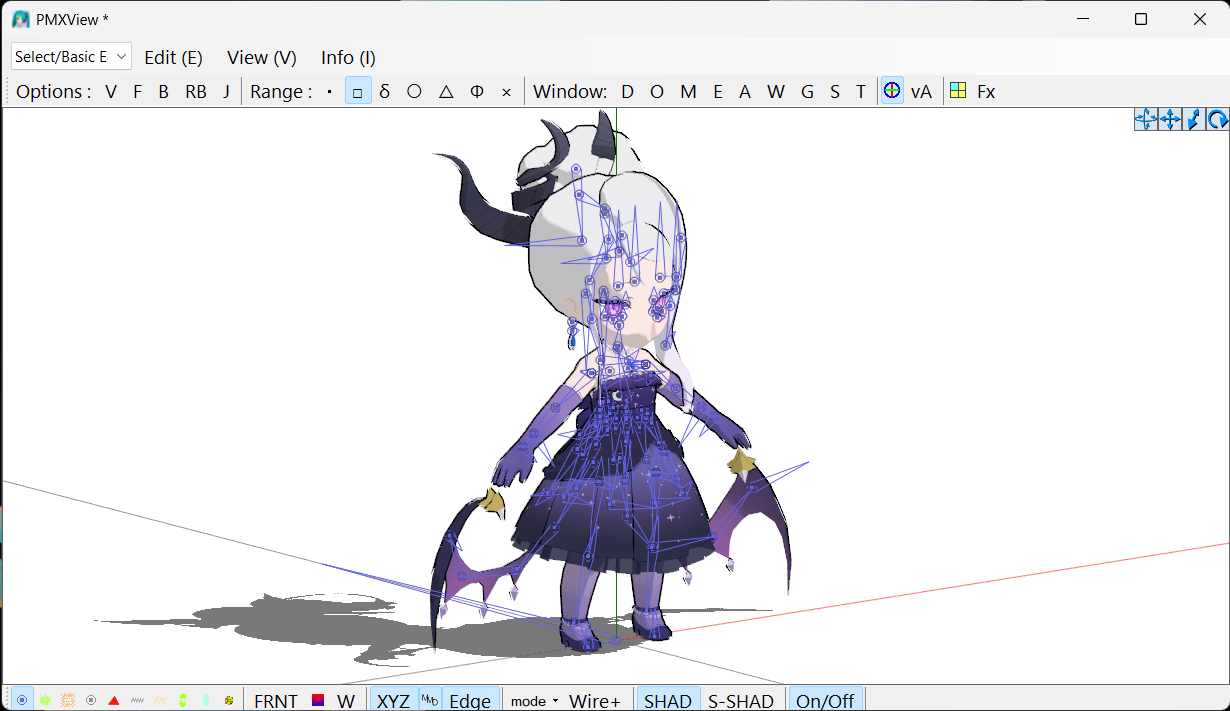The width and height of the screenshot is (1230, 711).
Task: Toggle Wire+ wireframe overlay
Action: [595, 701]
